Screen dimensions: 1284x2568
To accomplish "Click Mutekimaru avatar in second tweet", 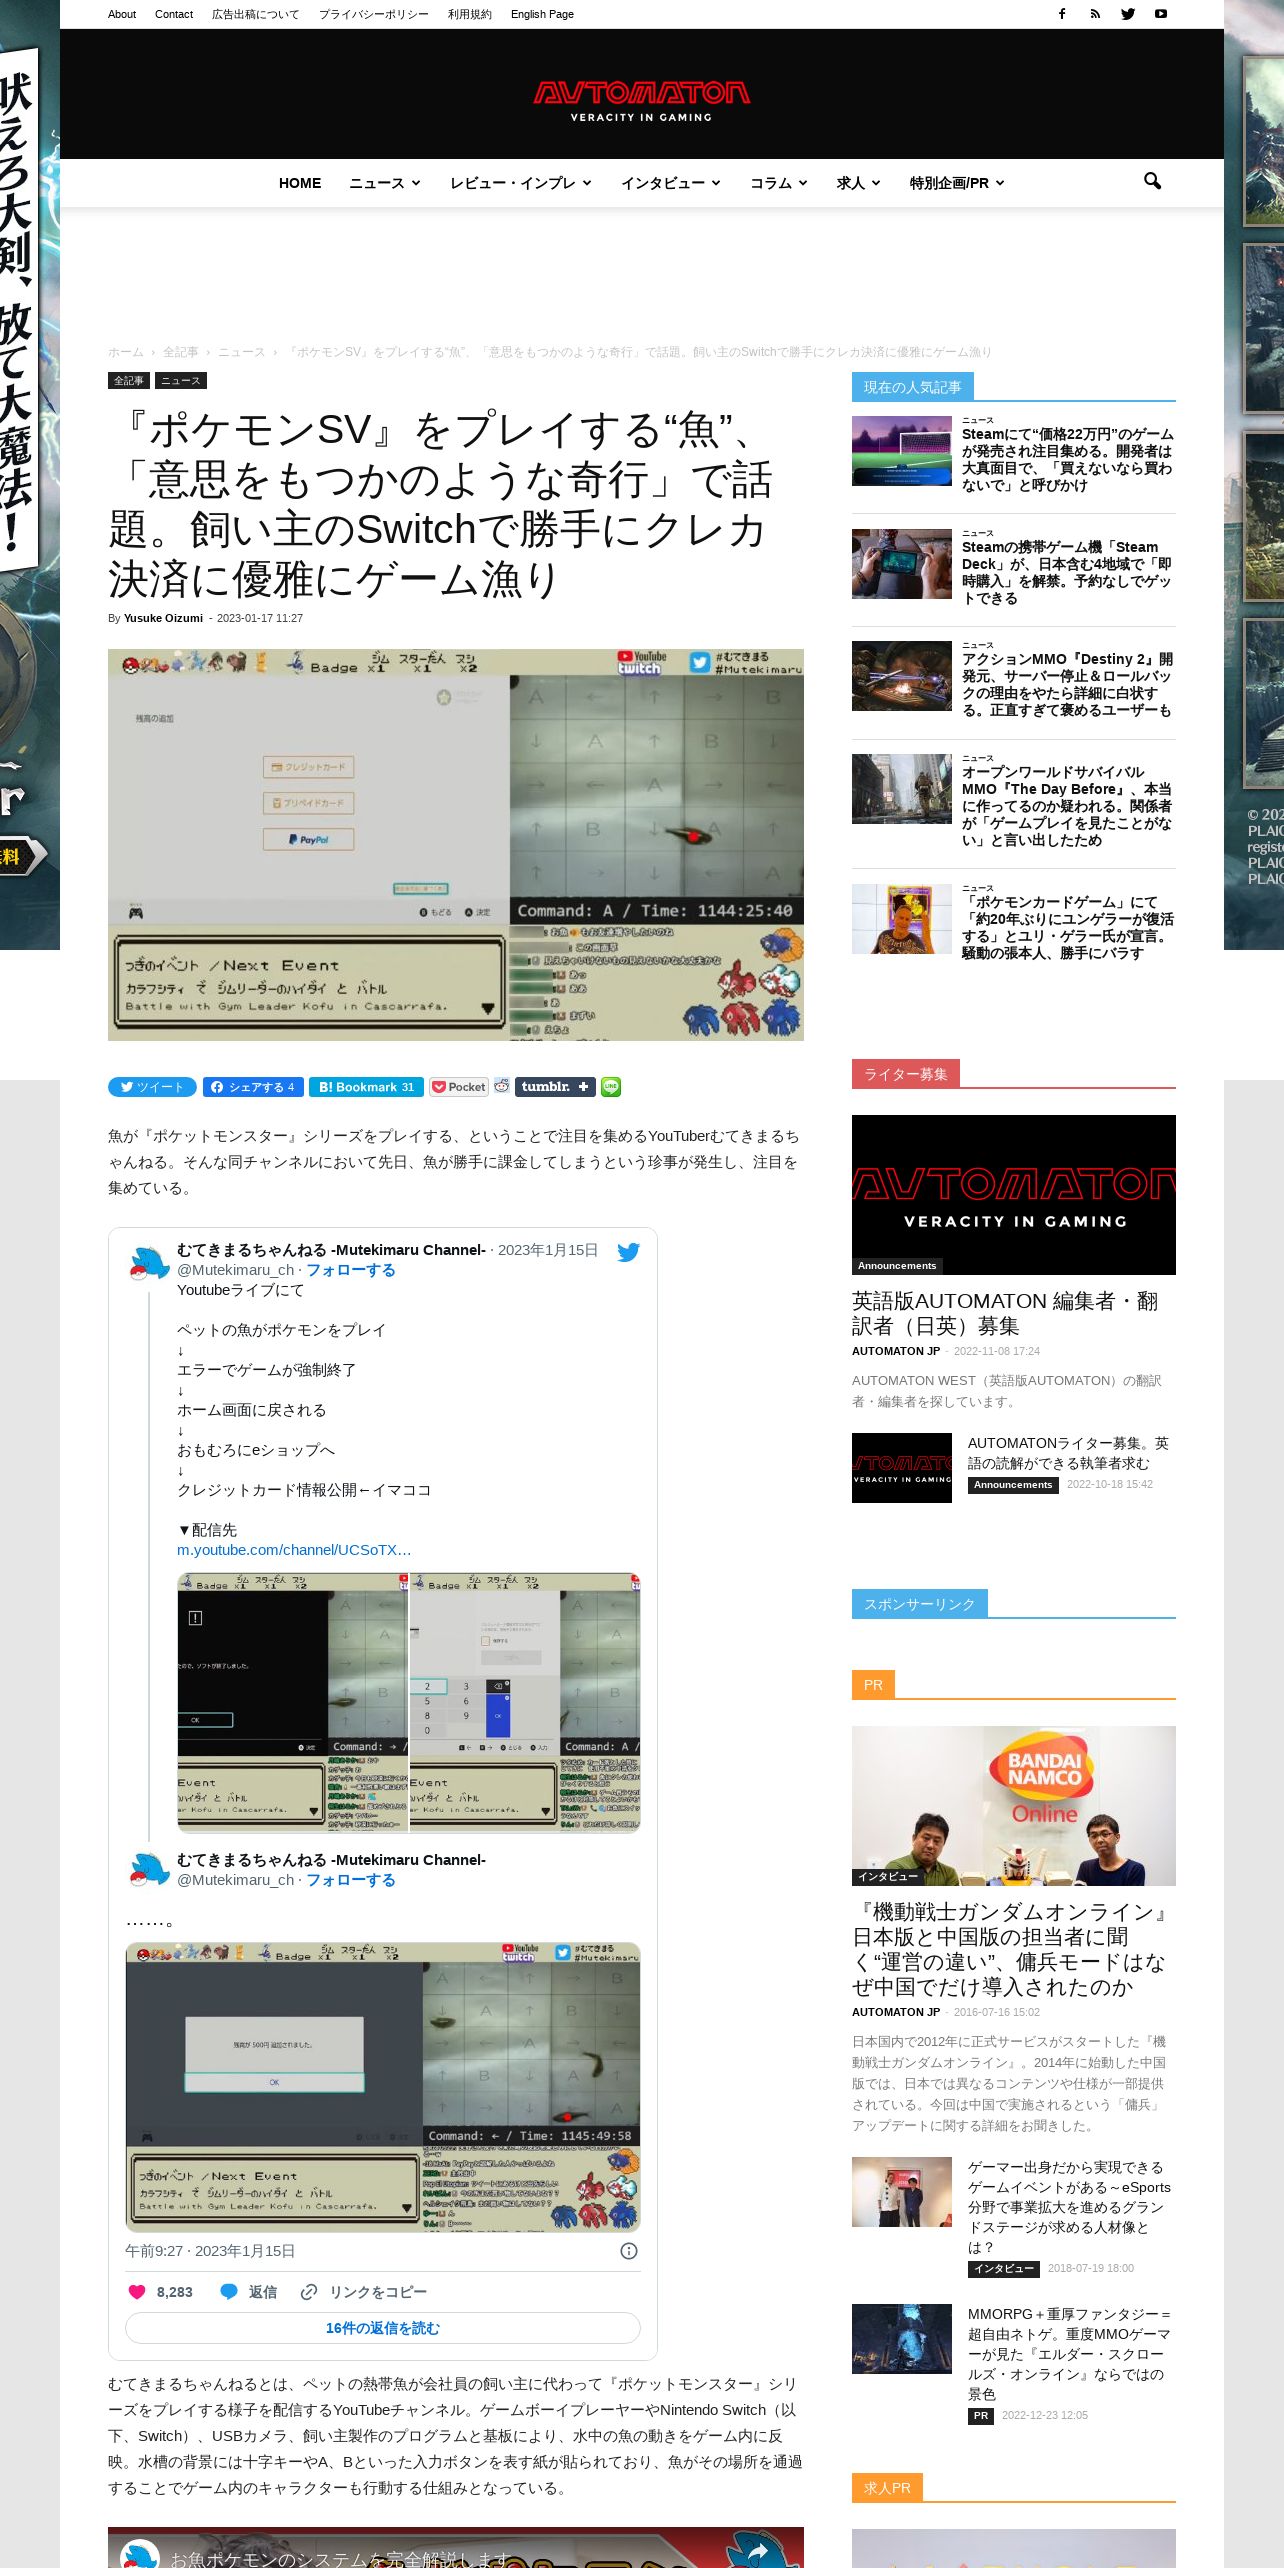I will pos(149,1869).
